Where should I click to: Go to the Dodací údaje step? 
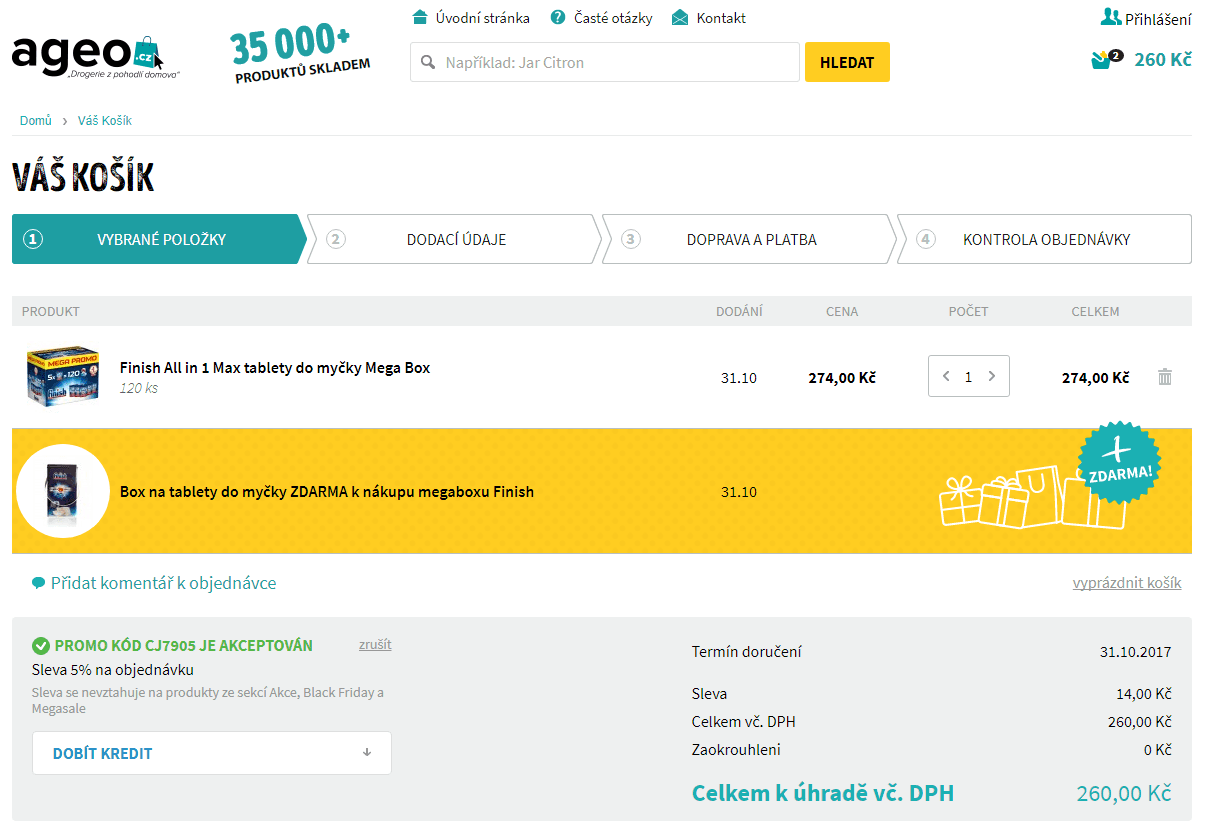pyautogui.click(x=455, y=239)
